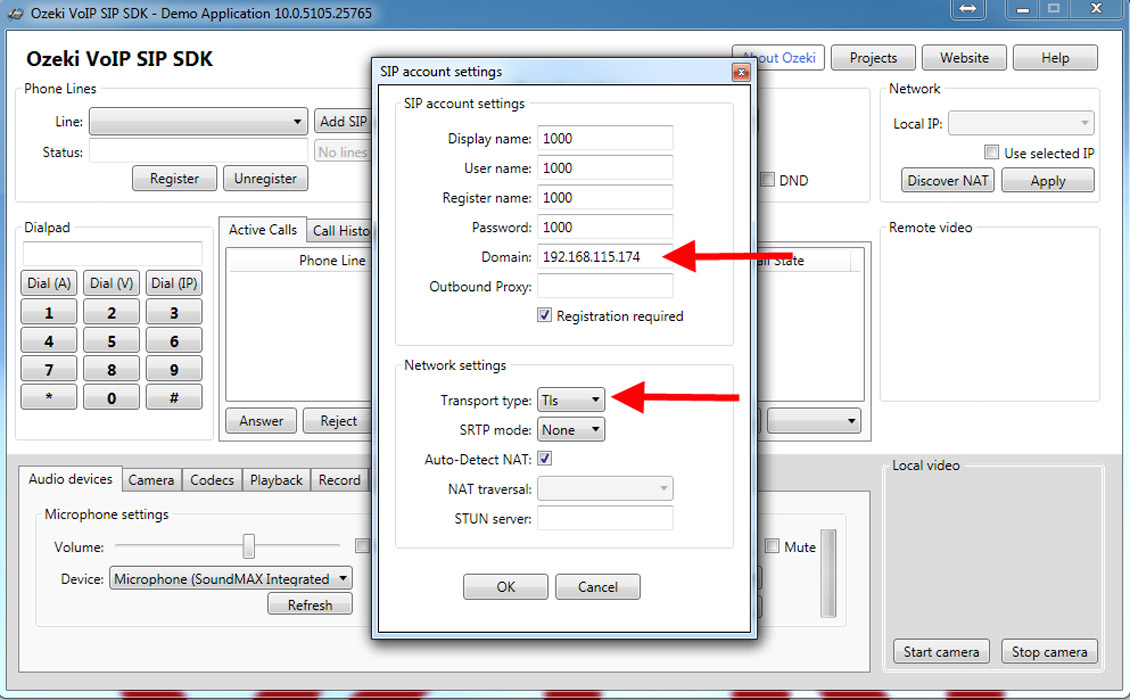
Task: Open the Playback tab
Action: pos(276,480)
